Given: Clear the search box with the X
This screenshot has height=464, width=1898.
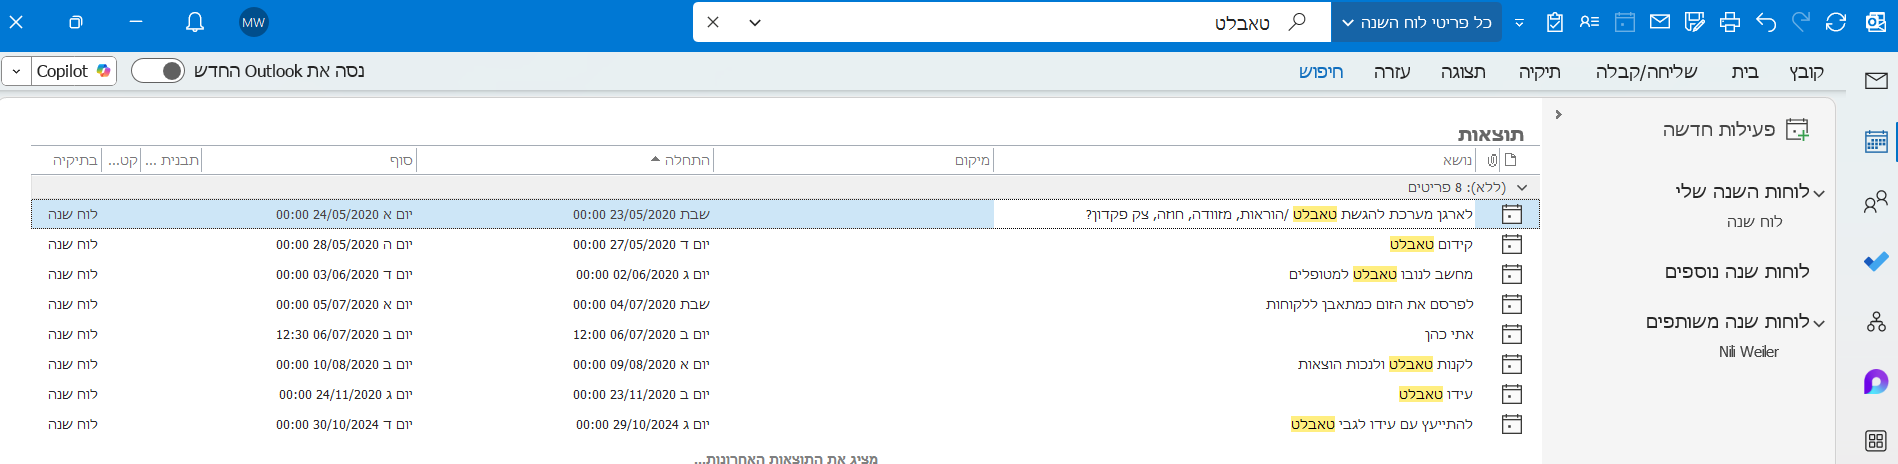Looking at the screenshot, I should coord(713,22).
